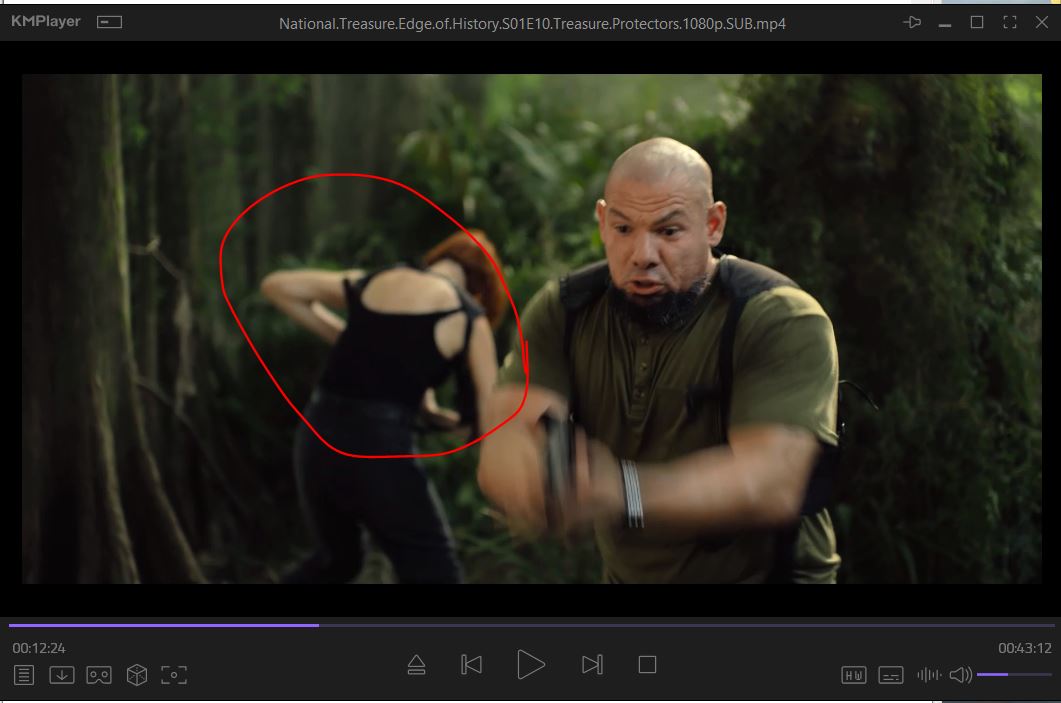Play the video
The width and height of the screenshot is (1061, 703).
pyautogui.click(x=531, y=665)
